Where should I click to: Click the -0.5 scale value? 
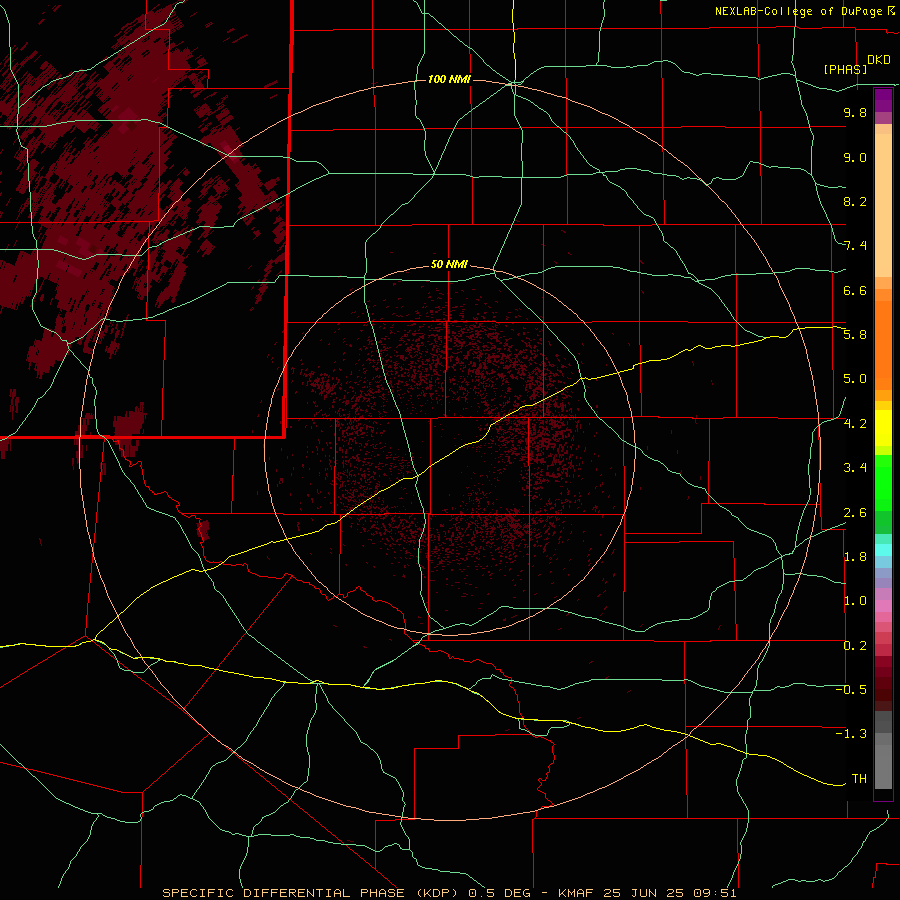click(x=851, y=690)
